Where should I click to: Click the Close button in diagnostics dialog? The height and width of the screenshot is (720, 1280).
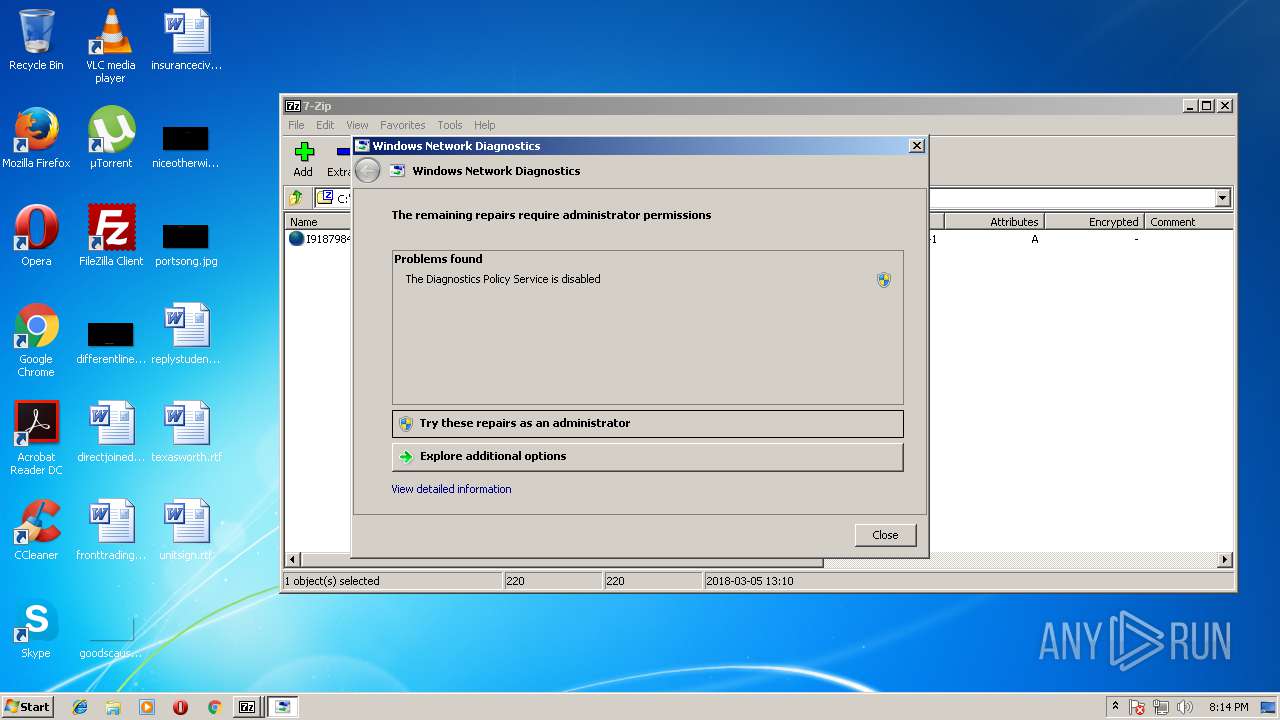coord(885,535)
